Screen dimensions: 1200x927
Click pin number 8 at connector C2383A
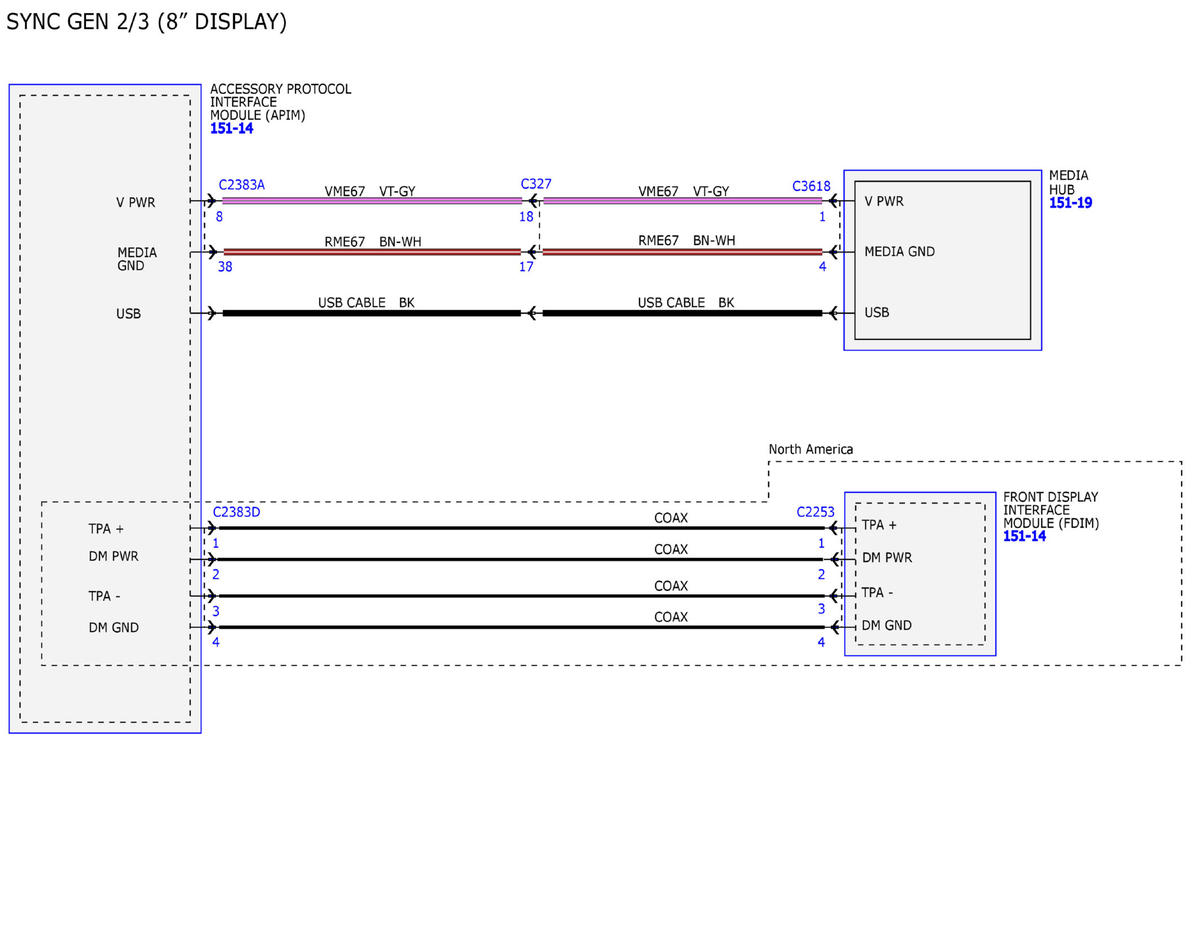(x=219, y=216)
